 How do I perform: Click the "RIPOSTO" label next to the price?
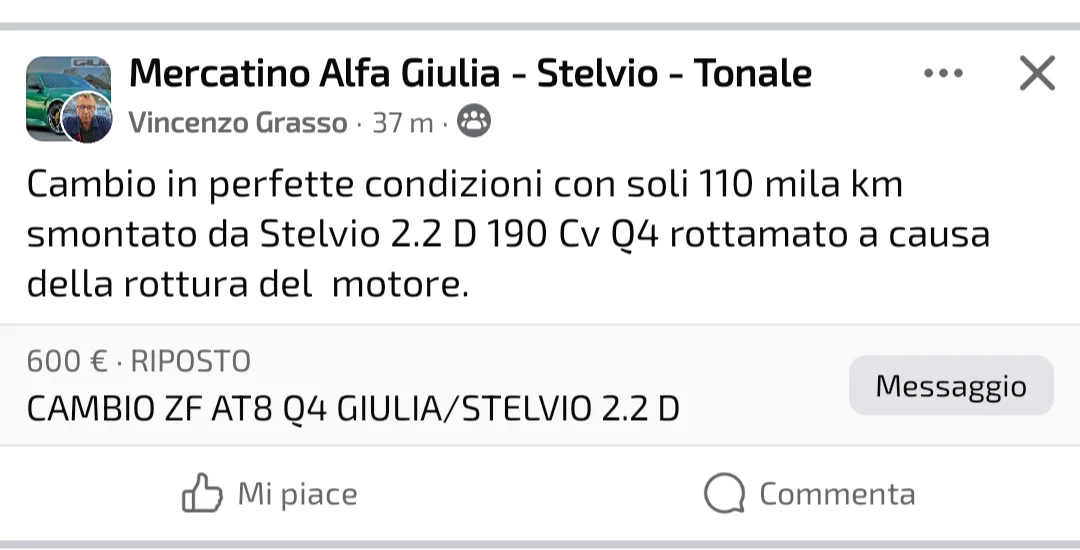[191, 361]
